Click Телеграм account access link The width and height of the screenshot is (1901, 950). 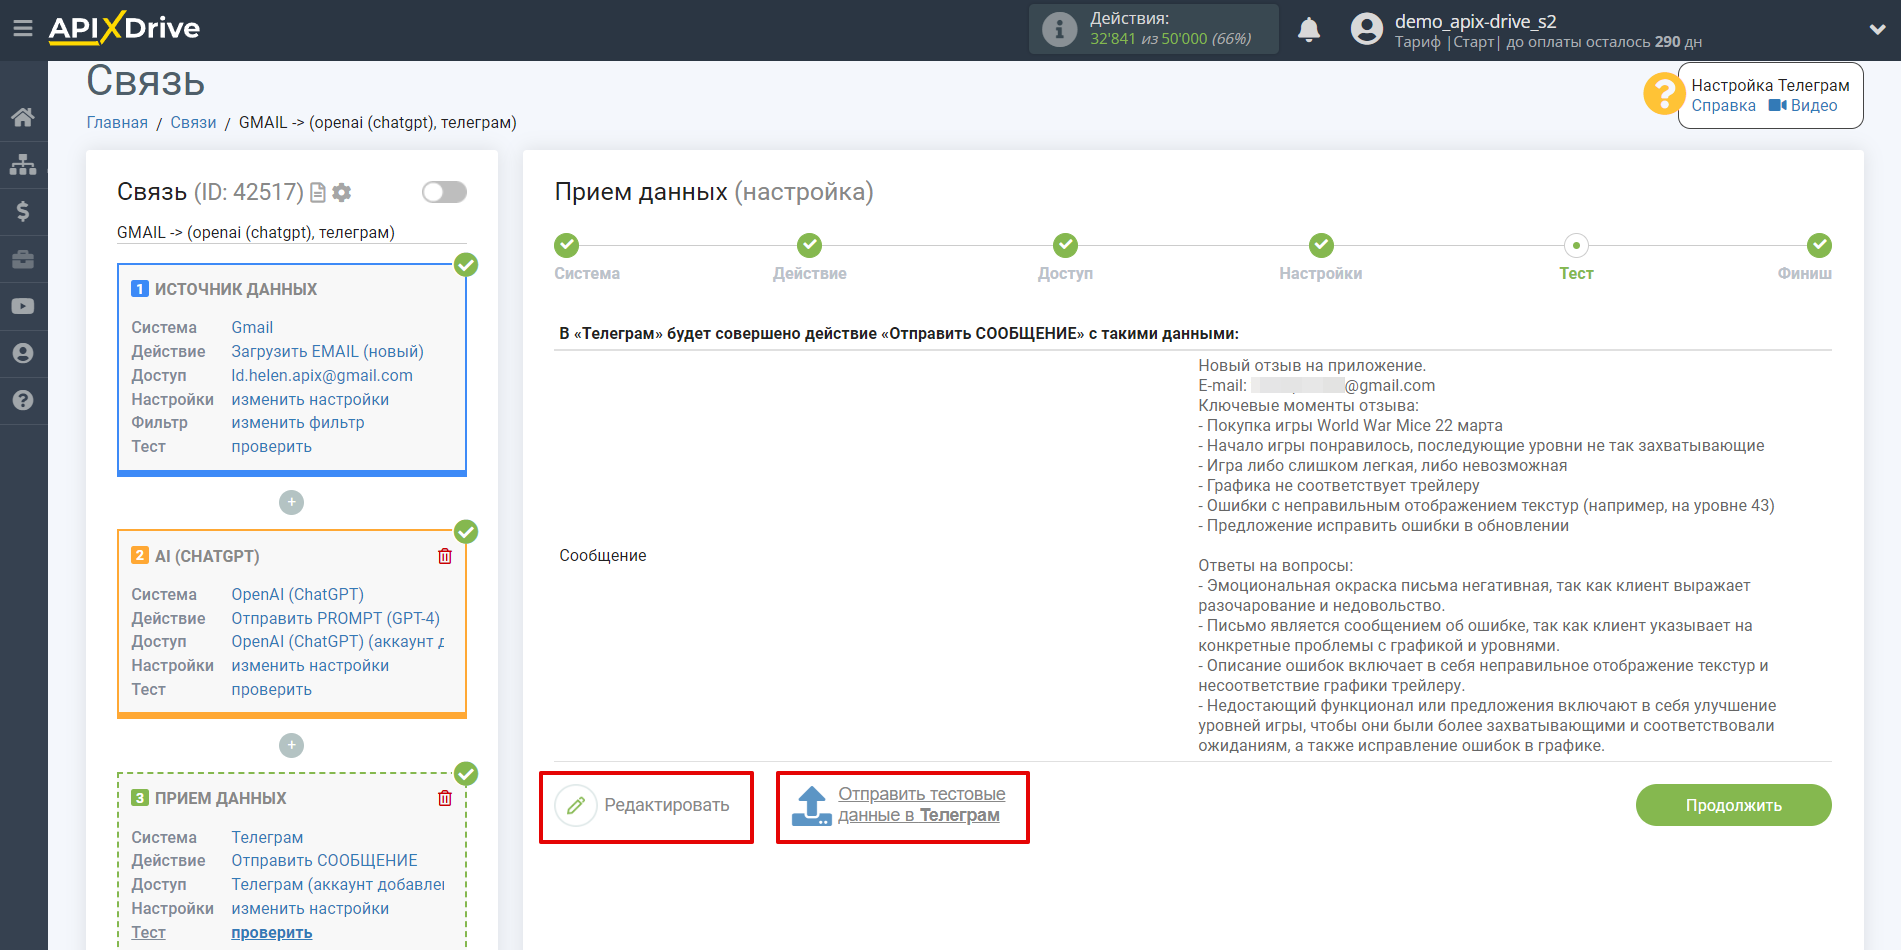(338, 885)
